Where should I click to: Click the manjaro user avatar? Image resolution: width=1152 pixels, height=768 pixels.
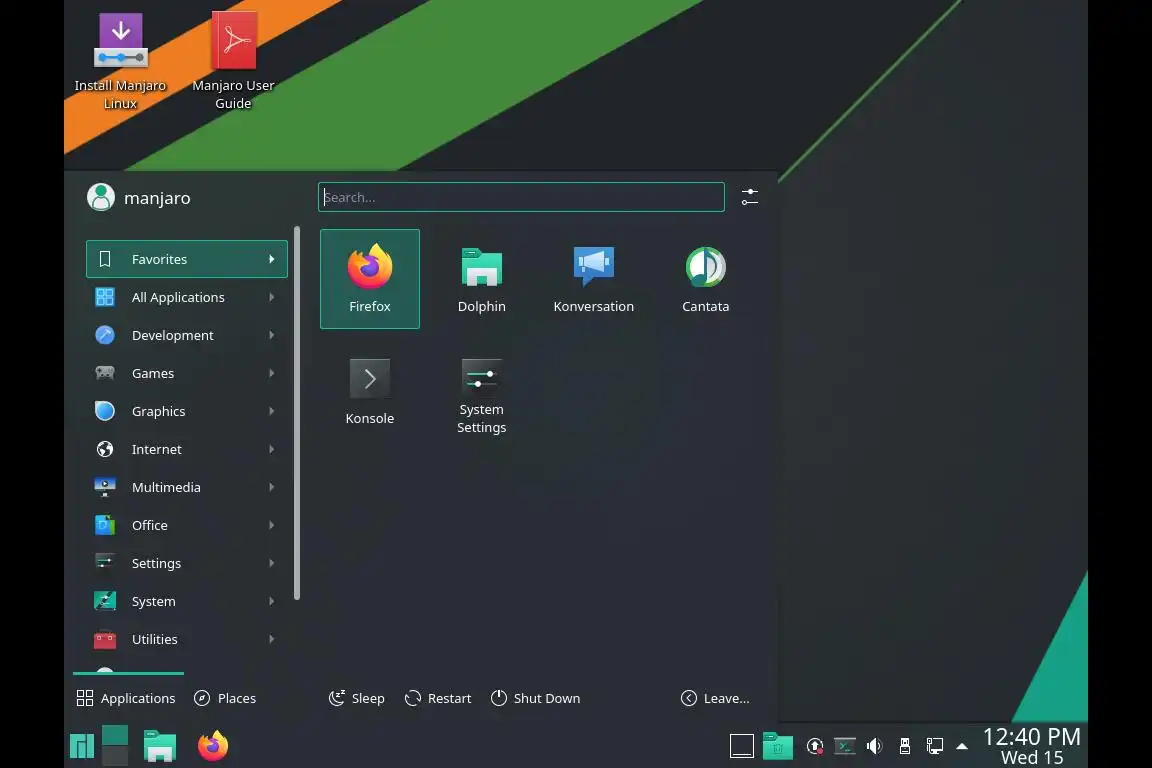(101, 197)
